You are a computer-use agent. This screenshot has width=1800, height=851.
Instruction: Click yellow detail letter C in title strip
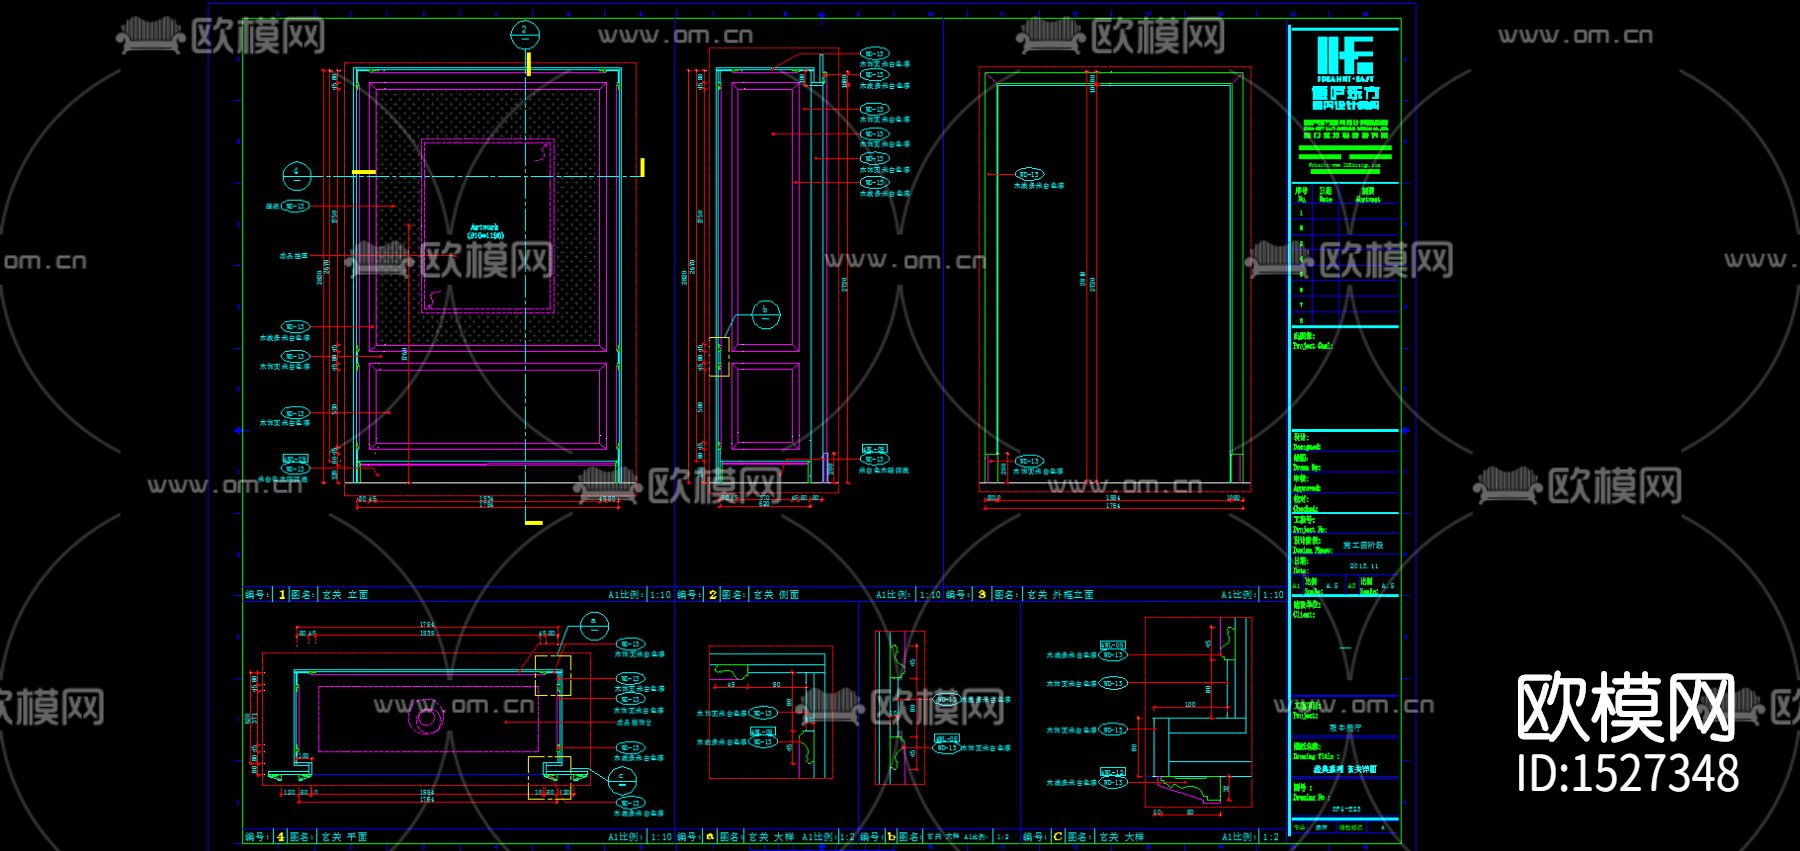pos(1058,837)
